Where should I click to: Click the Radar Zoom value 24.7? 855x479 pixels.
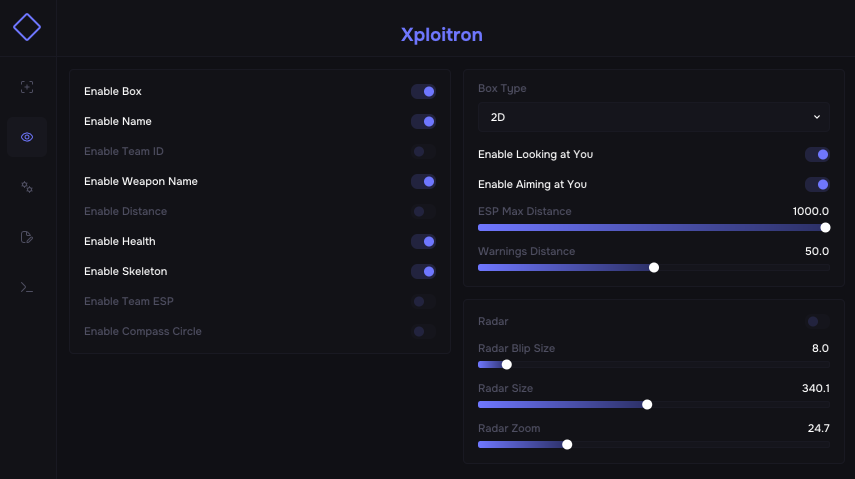click(818, 428)
